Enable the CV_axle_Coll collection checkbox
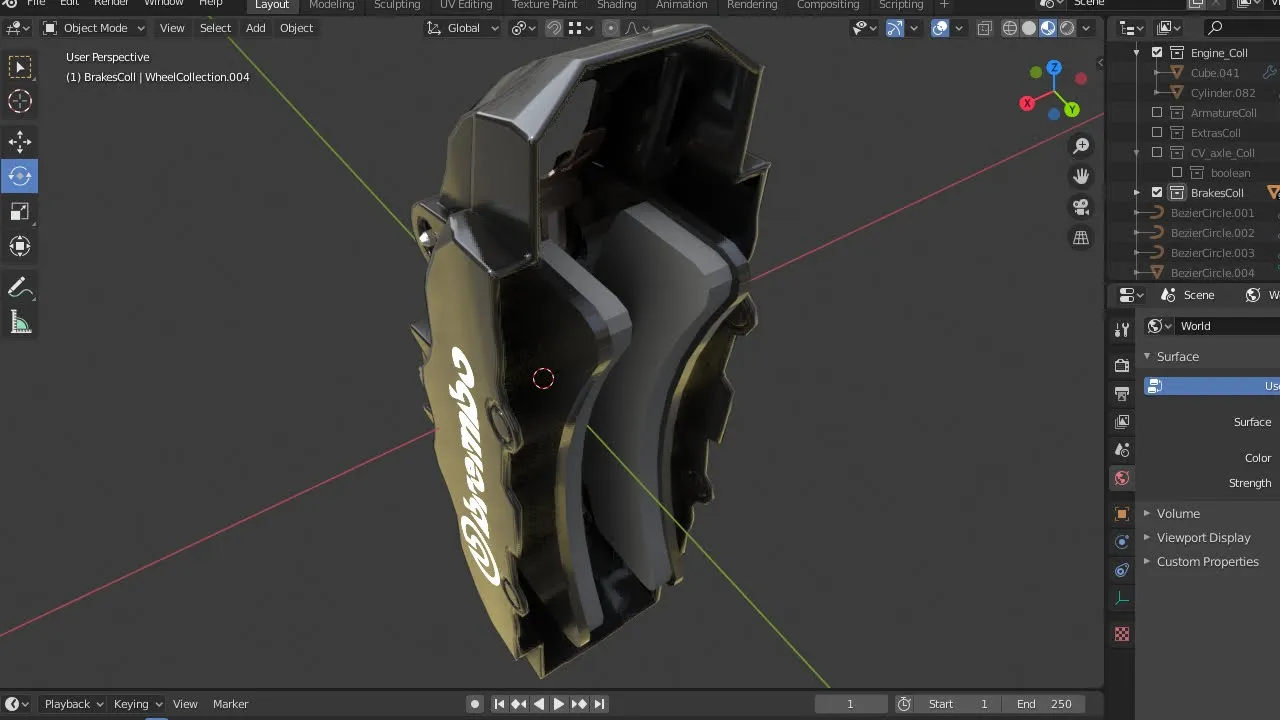The width and height of the screenshot is (1280, 720). [x=1157, y=153]
